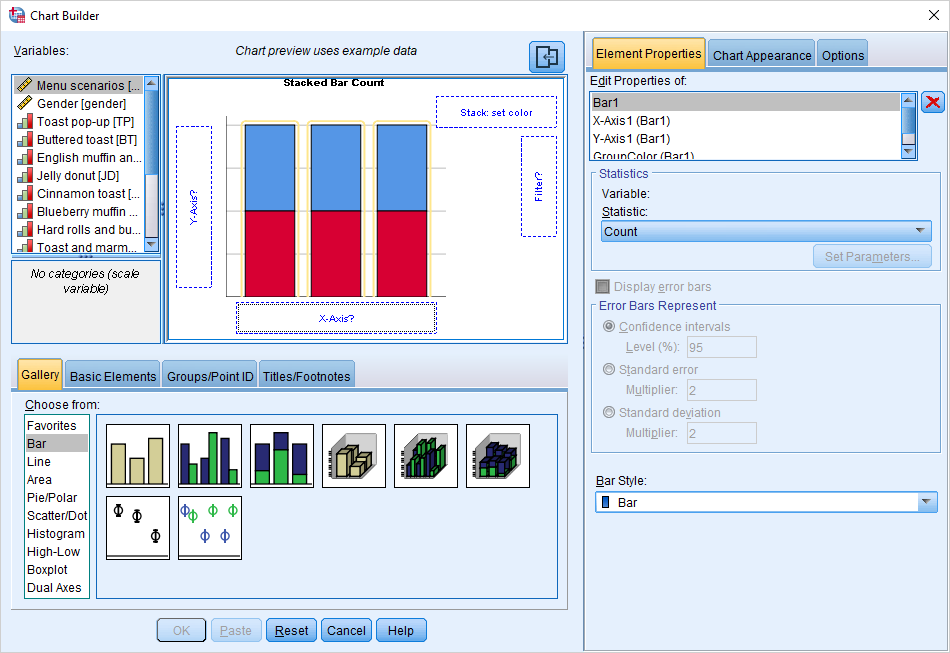
Task: Pick the Stacked Bar chart icon
Action: point(282,456)
